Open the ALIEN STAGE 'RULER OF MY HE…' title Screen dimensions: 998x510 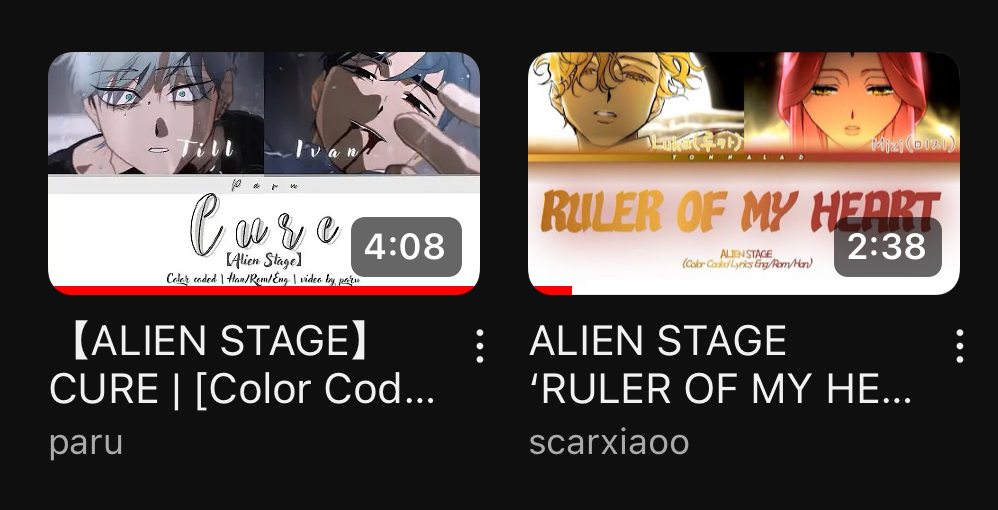click(x=720, y=365)
